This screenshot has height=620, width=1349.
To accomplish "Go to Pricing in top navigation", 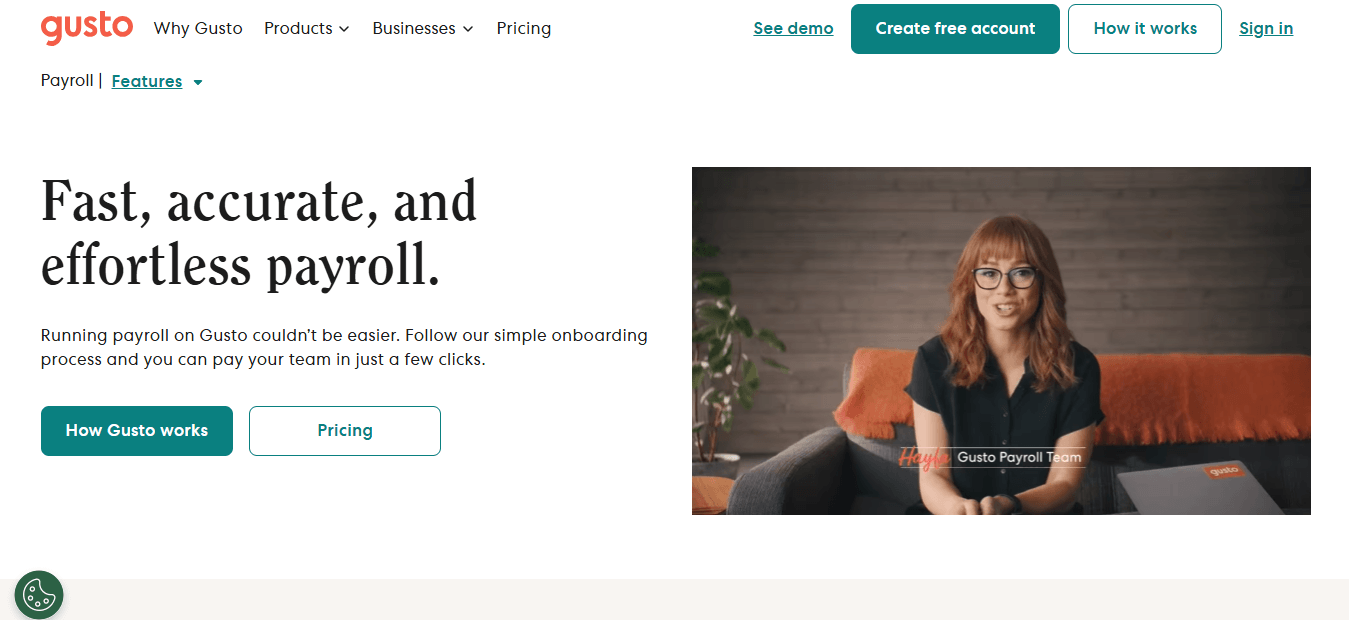I will tap(524, 28).
